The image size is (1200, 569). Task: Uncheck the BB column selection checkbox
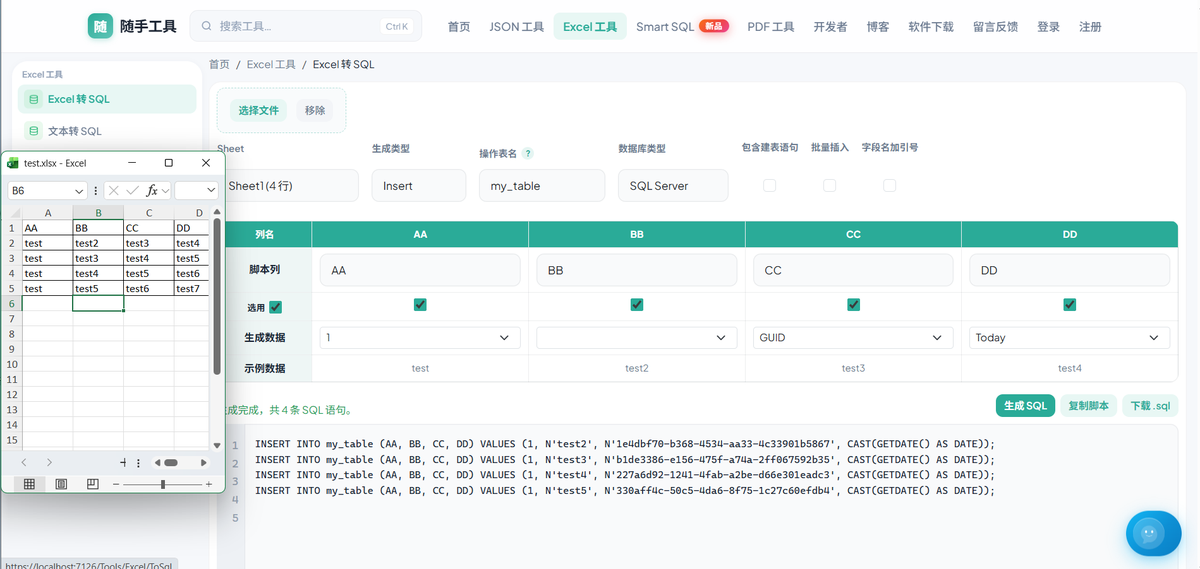(x=637, y=305)
